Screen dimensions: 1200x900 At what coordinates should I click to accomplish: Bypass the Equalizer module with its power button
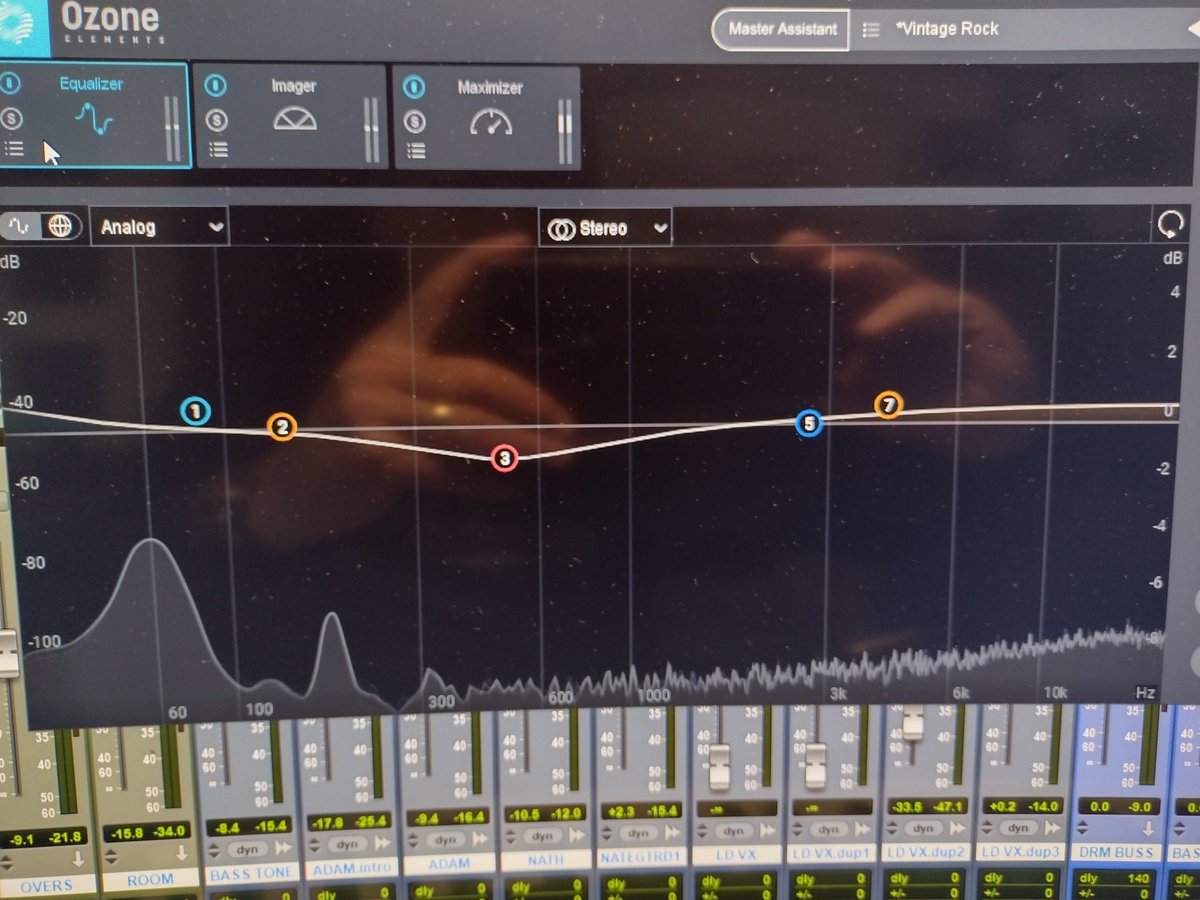pos(8,84)
